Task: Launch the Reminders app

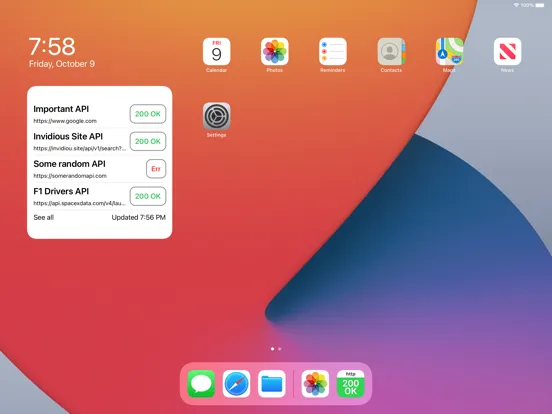Action: [x=333, y=51]
